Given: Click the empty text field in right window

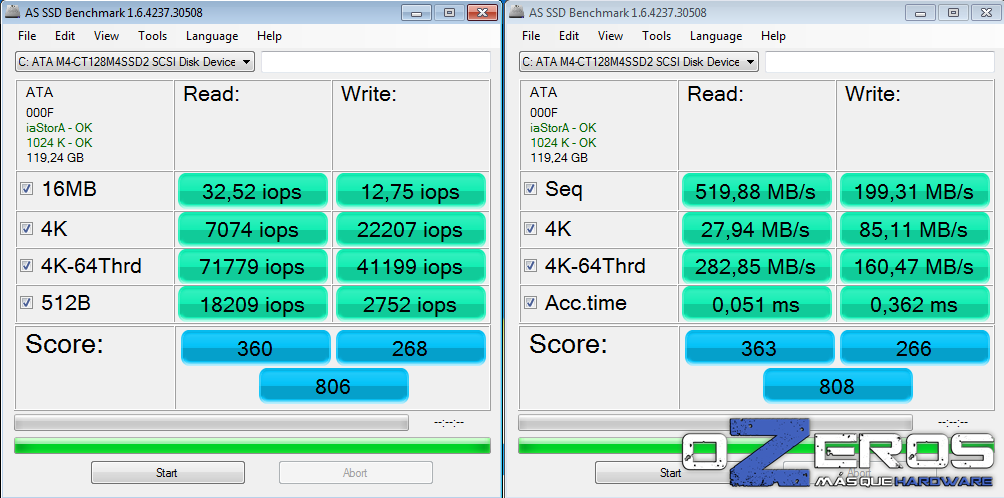Looking at the screenshot, I should tap(880, 62).
